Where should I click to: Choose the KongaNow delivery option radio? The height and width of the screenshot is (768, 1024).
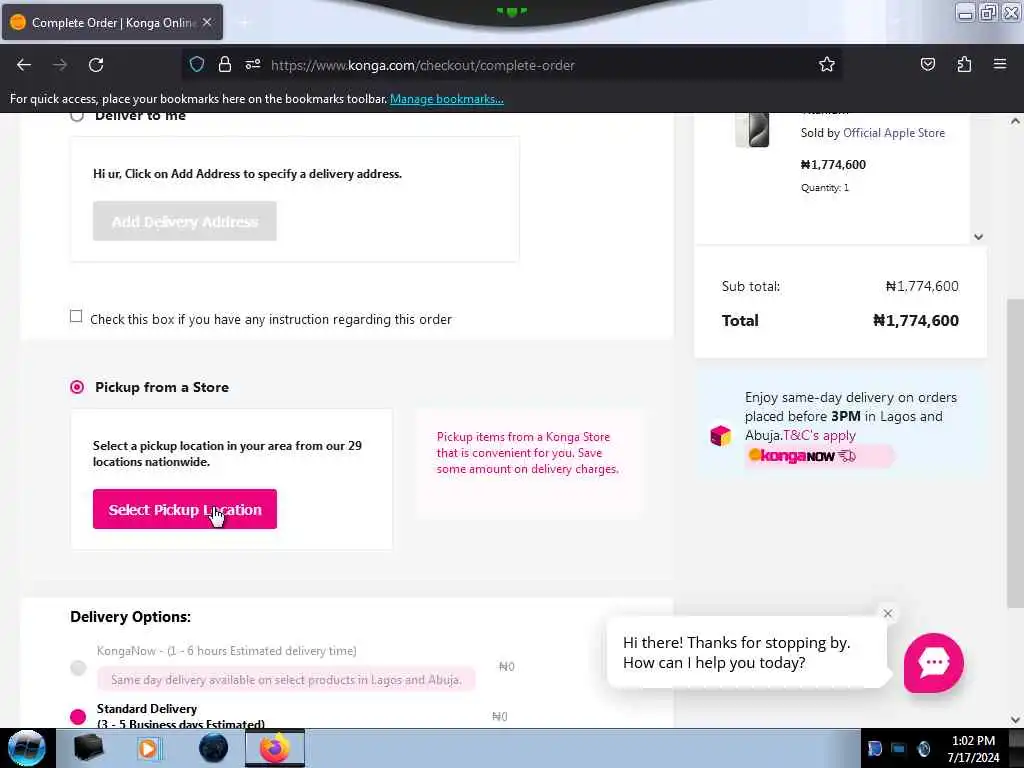pyautogui.click(x=78, y=668)
